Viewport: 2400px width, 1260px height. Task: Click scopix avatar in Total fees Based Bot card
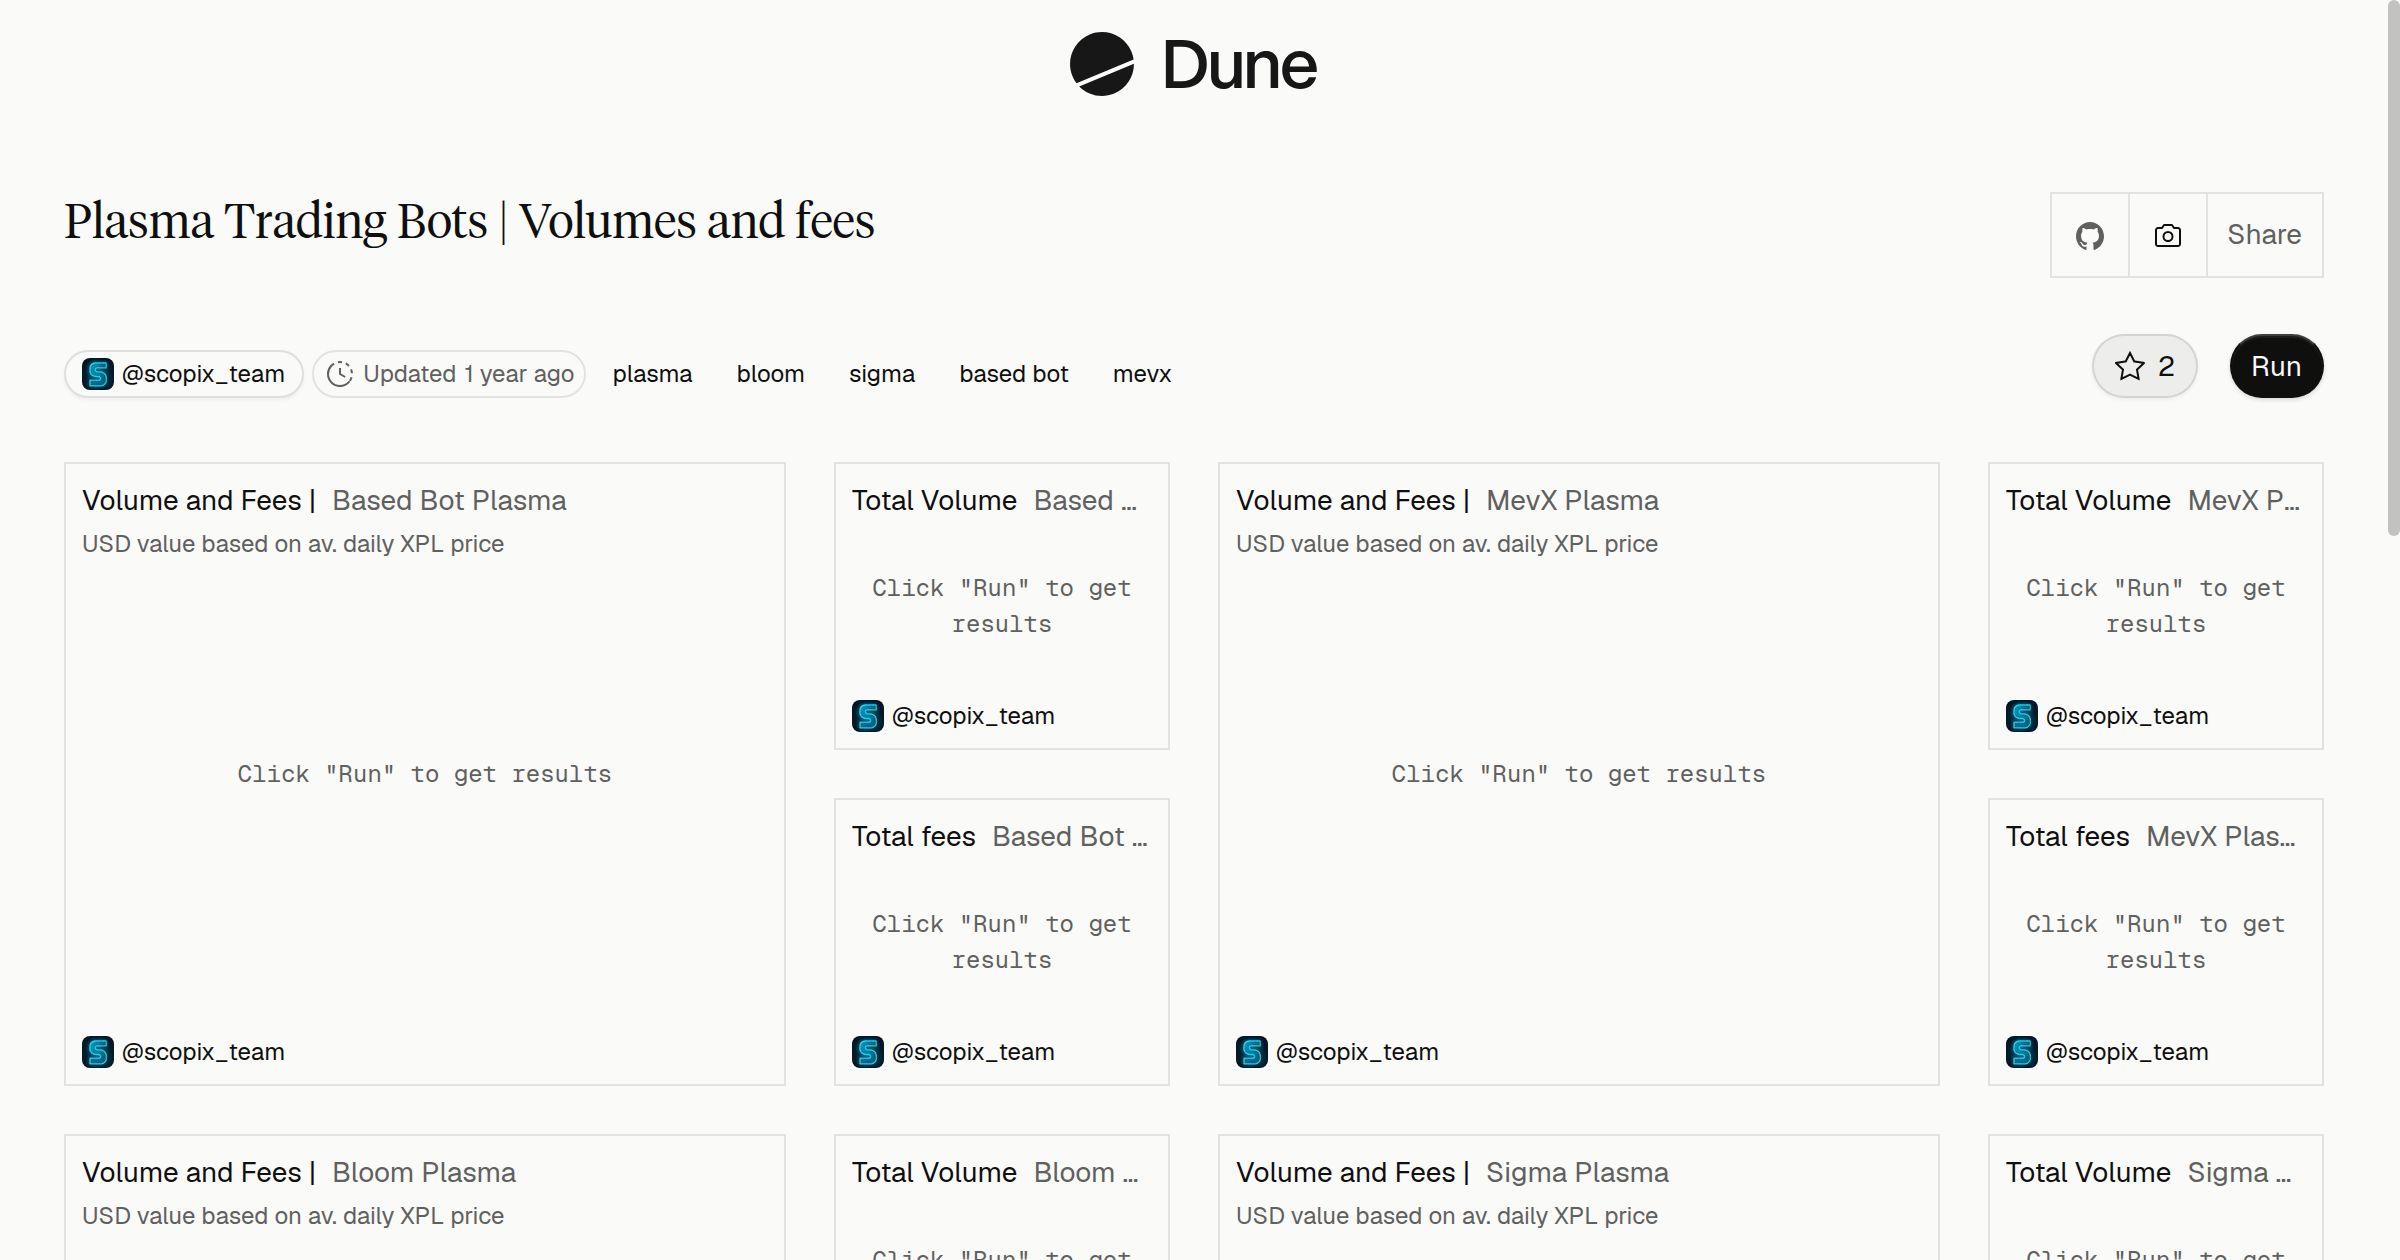click(x=868, y=1052)
